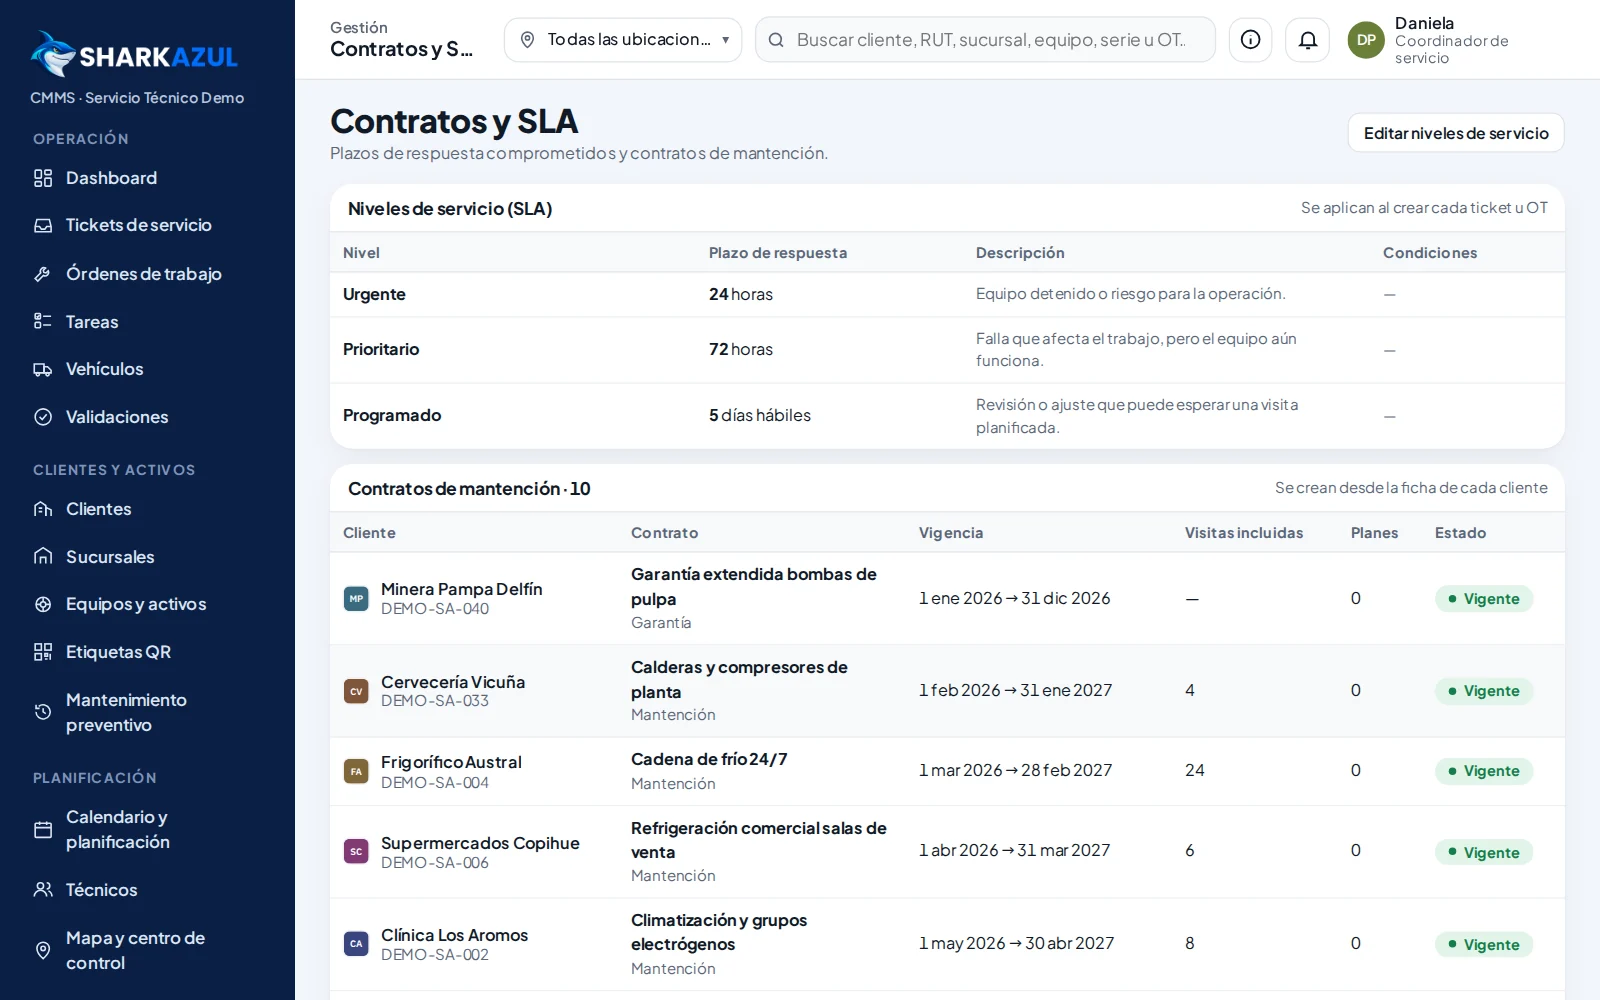1600x1000 pixels.
Task: Click the Técnicos people icon
Action: [43, 889]
